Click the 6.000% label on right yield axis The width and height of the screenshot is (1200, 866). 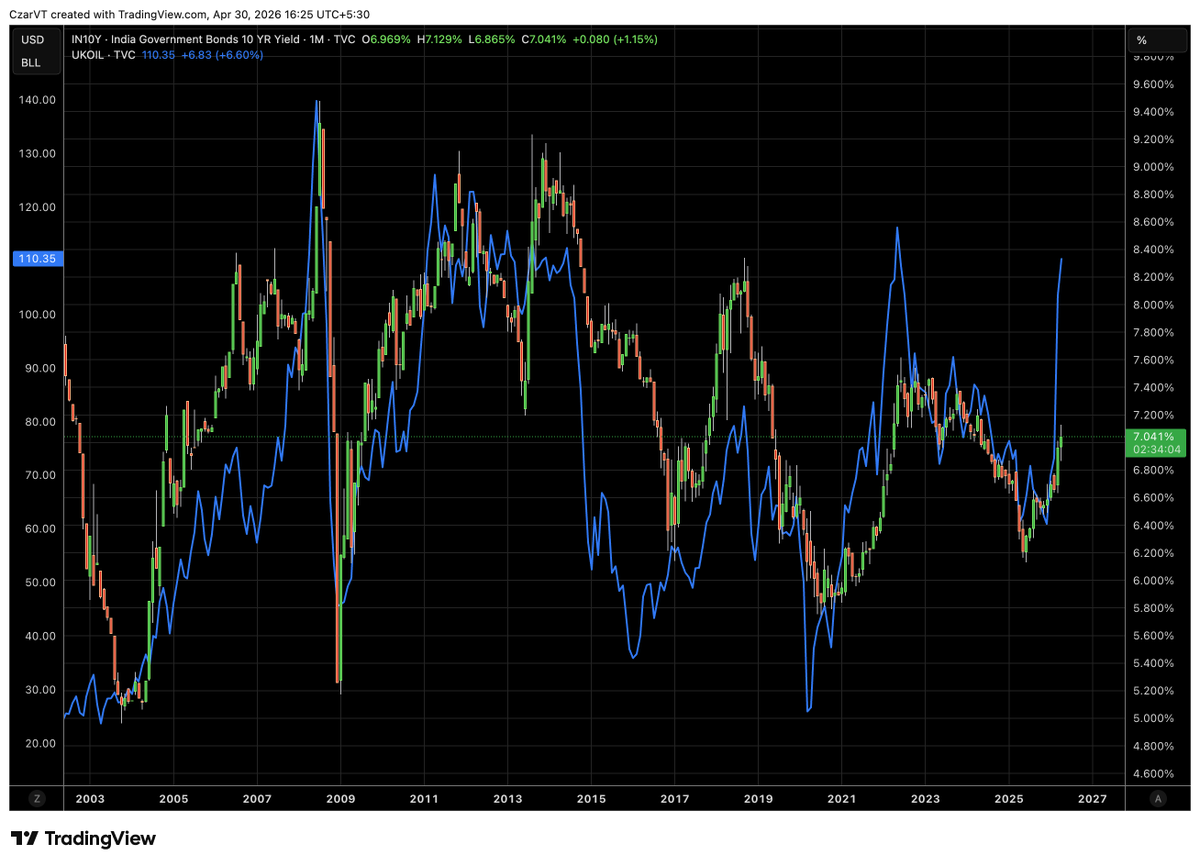click(x=1151, y=581)
